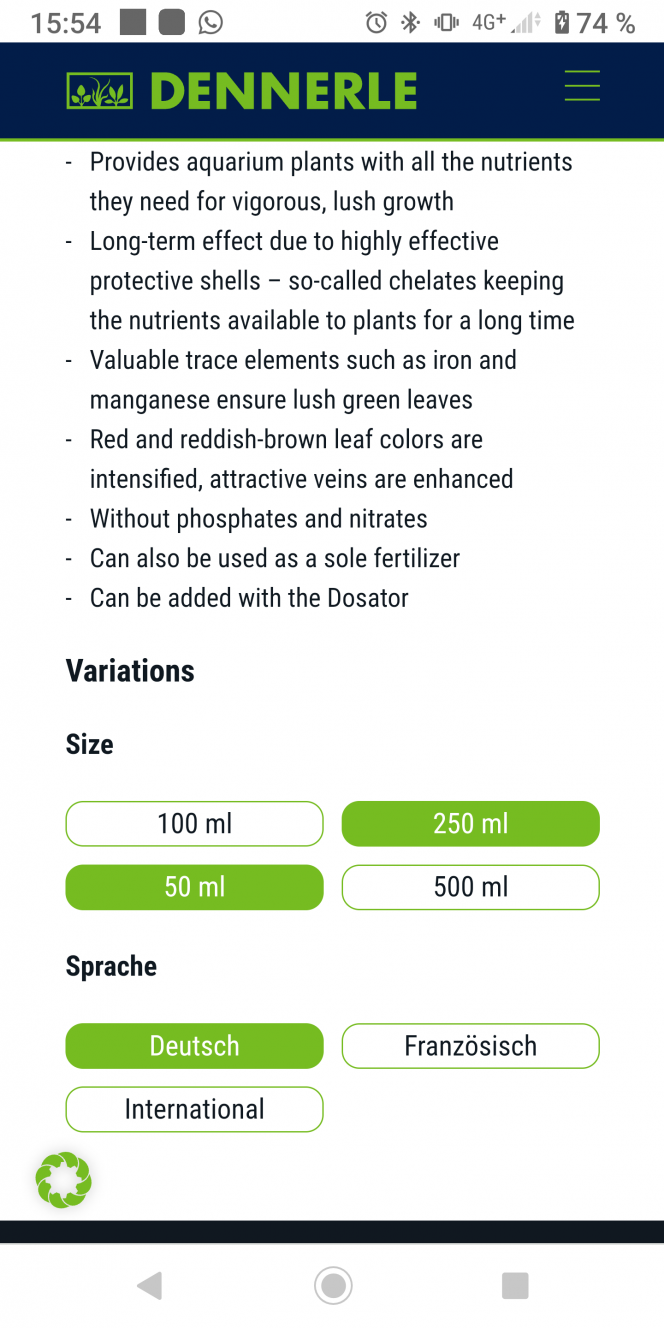Tap the WhatsApp notification icon
This screenshot has height=1328, width=664.
[x=210, y=22]
